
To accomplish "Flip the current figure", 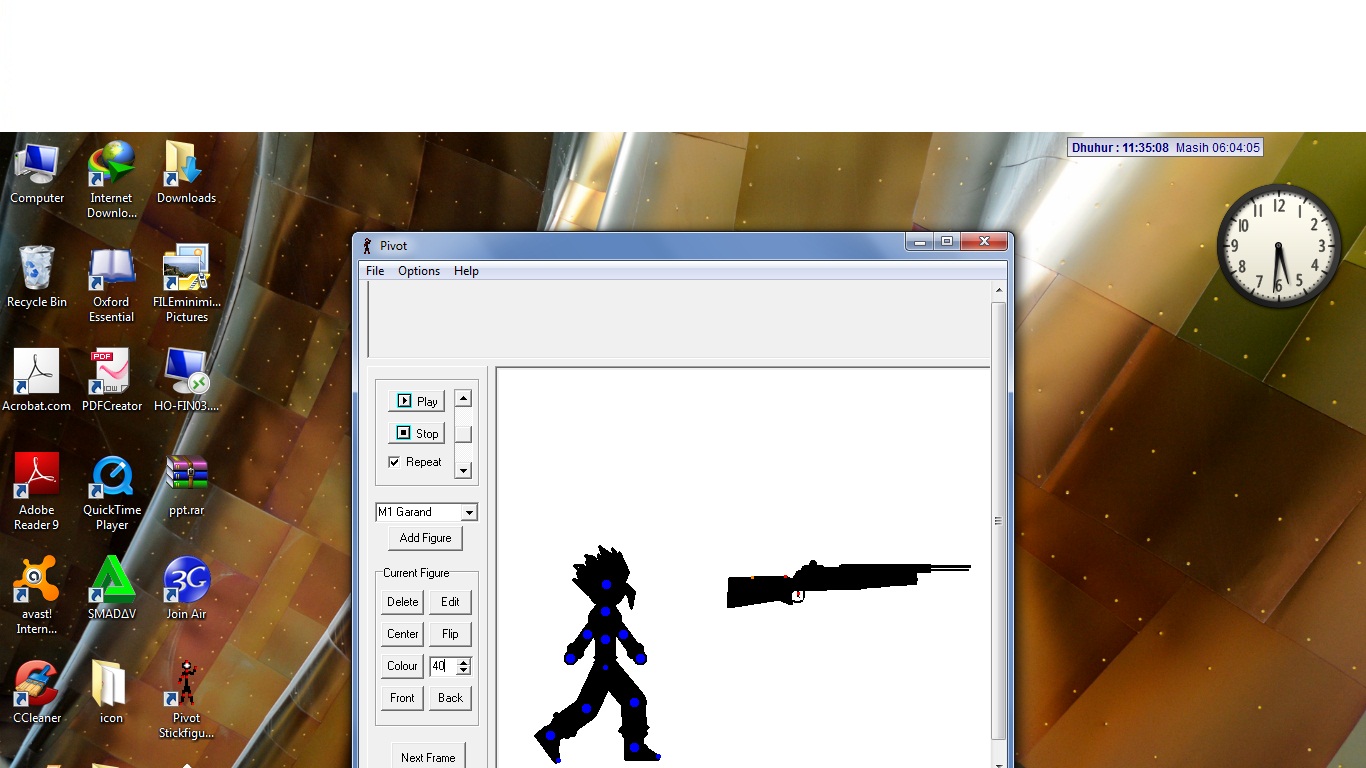I will click(x=449, y=633).
